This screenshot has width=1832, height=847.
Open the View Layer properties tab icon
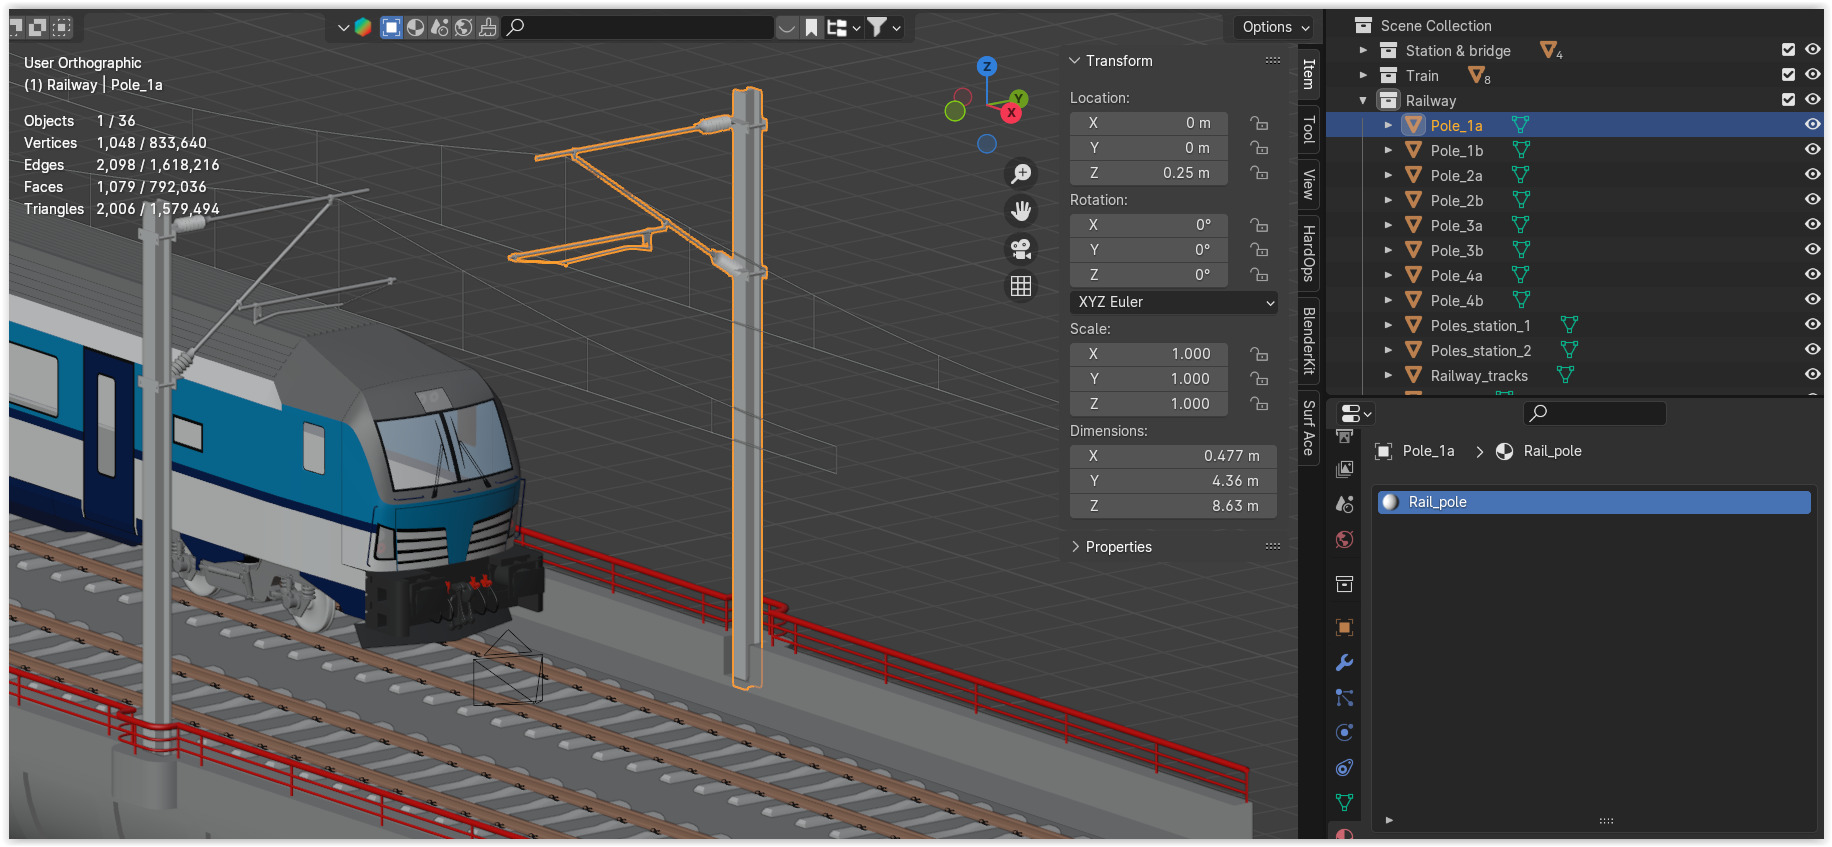point(1345,469)
